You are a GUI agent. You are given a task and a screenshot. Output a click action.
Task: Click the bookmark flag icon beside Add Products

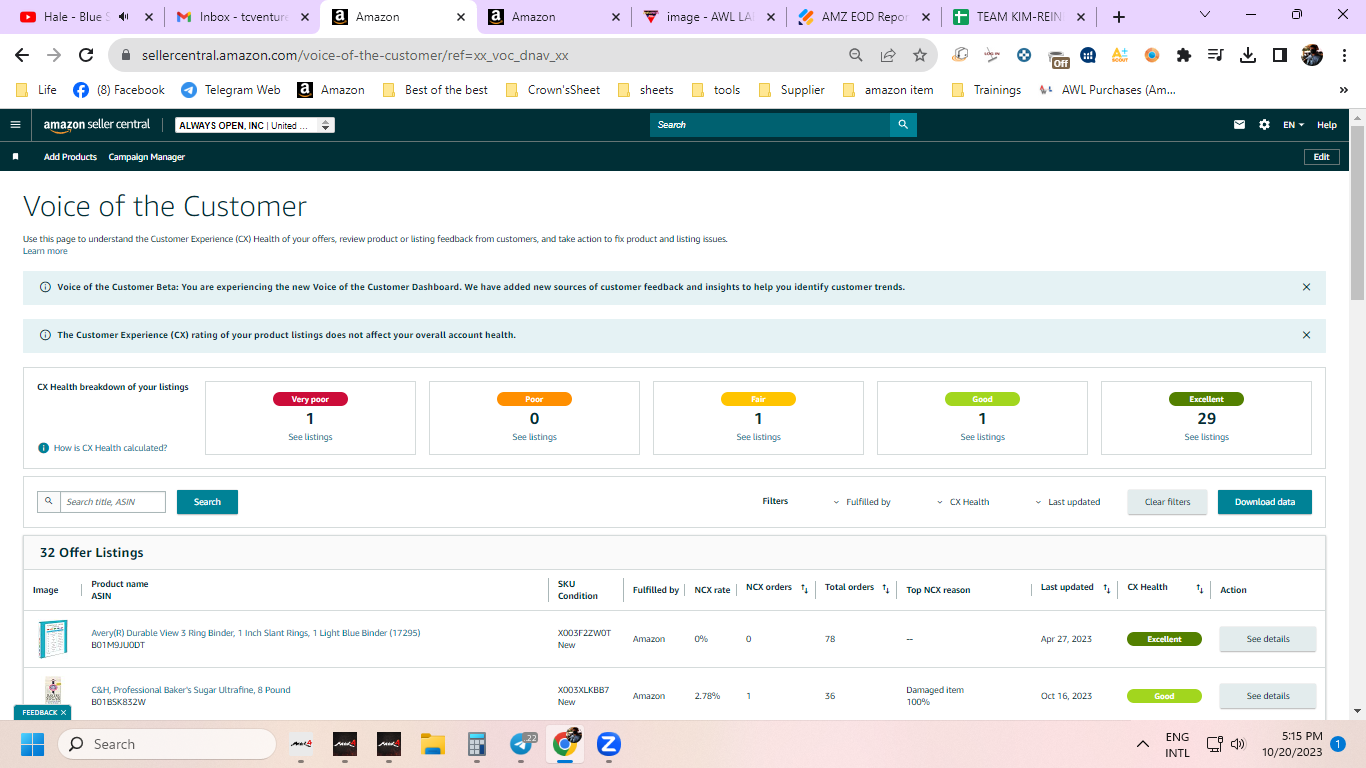pyautogui.click(x=15, y=157)
